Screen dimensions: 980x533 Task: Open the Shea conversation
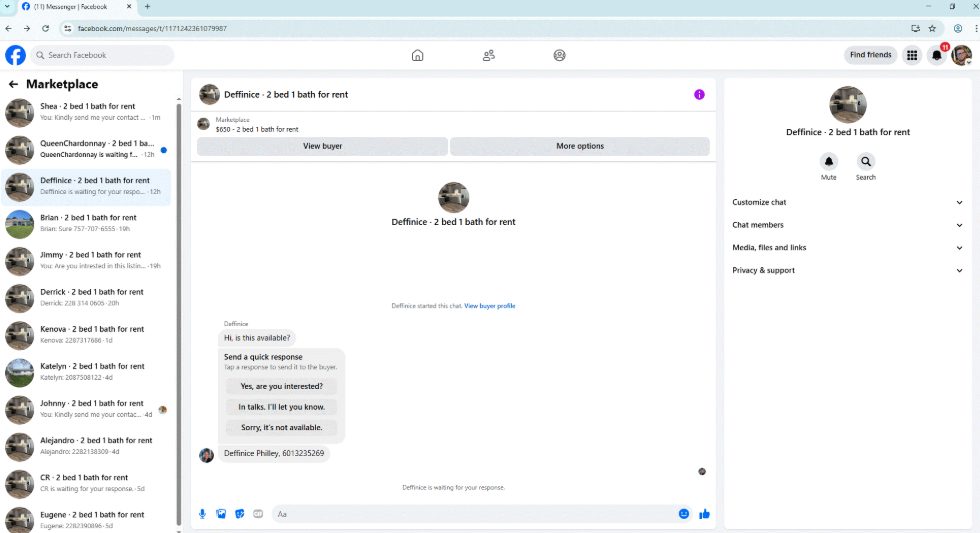86,112
